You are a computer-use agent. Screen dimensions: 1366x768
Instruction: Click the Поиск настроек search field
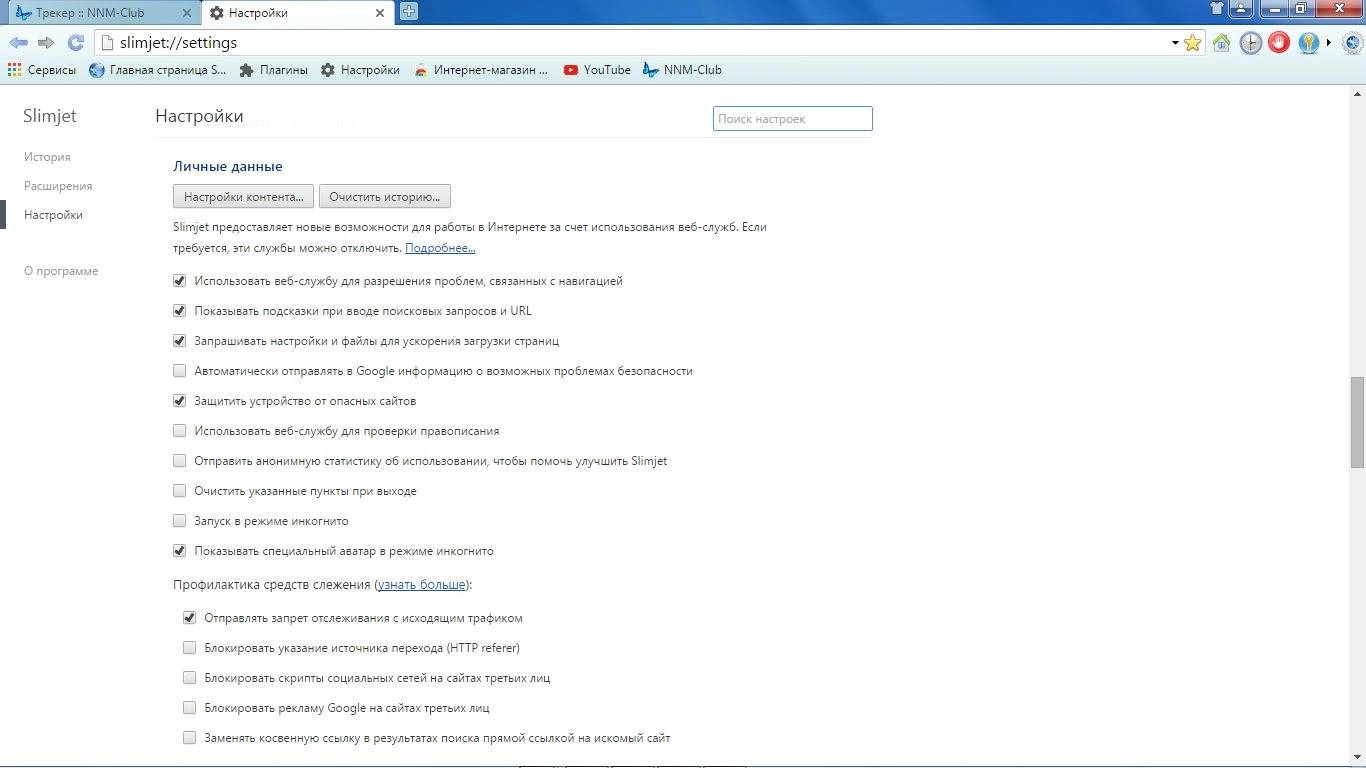coord(793,118)
